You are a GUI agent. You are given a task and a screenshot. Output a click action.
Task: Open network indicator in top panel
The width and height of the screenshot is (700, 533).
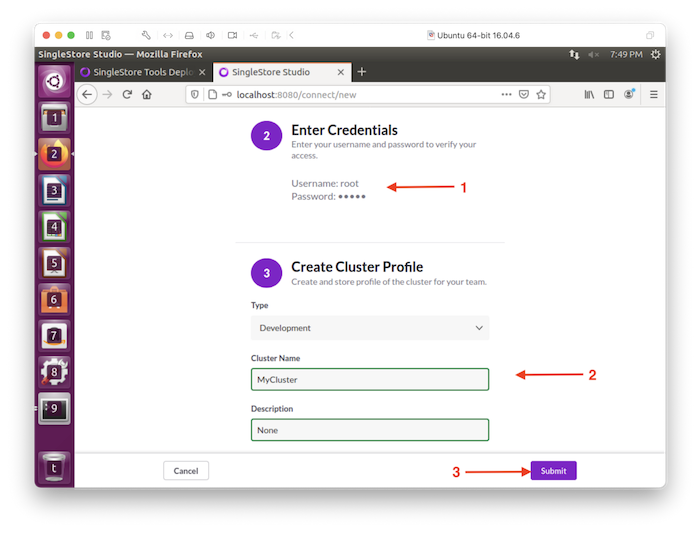coord(574,54)
